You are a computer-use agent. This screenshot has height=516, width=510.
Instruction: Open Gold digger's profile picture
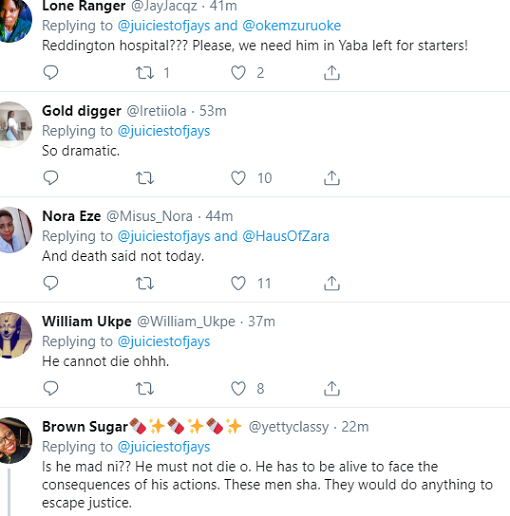[x=14, y=125]
